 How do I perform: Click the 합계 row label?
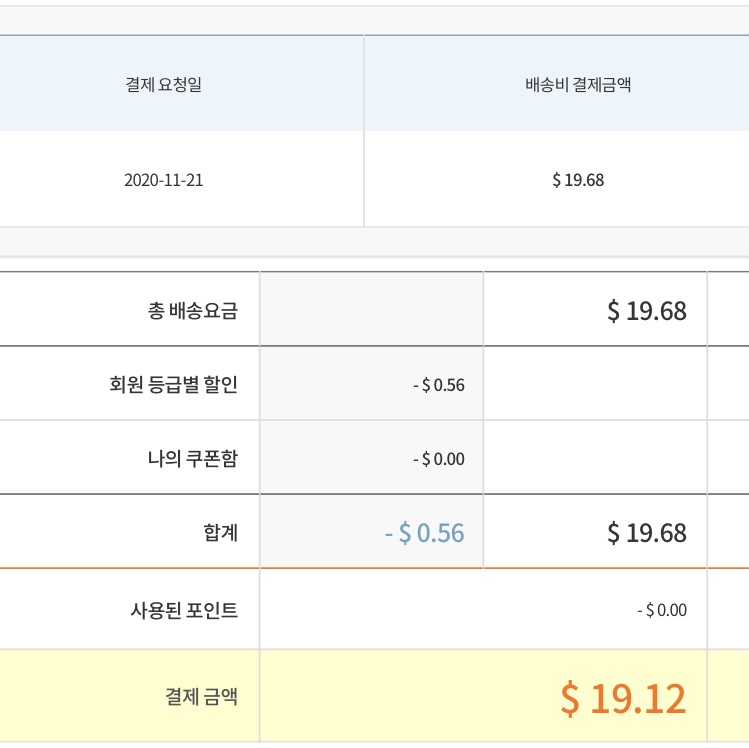click(x=220, y=533)
